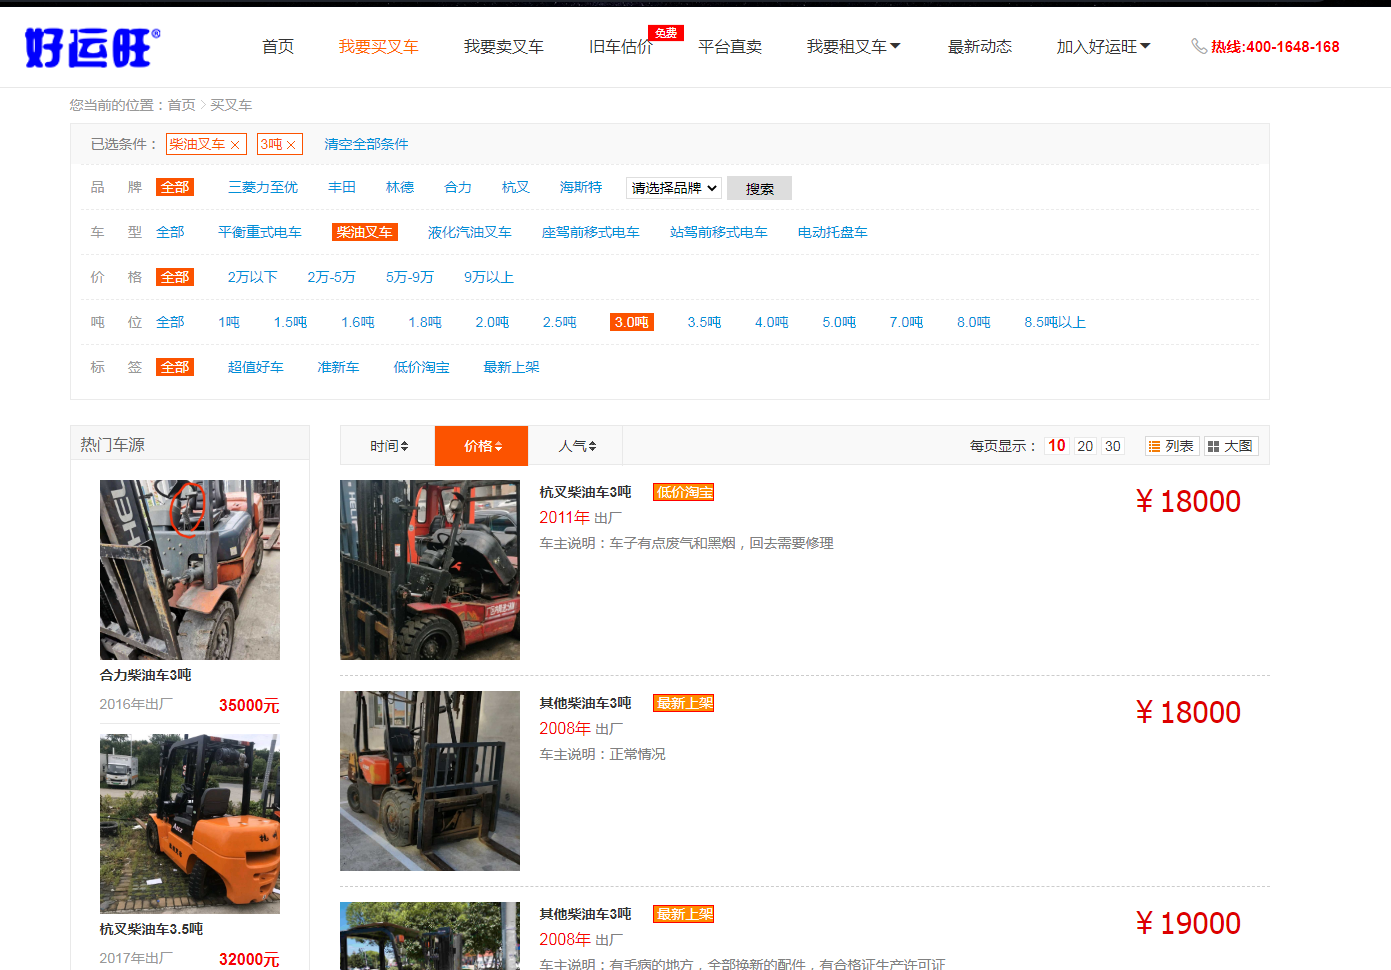Image resolution: width=1391 pixels, height=970 pixels.
Task: Click 首页 in breadcrumb
Action: (x=181, y=105)
